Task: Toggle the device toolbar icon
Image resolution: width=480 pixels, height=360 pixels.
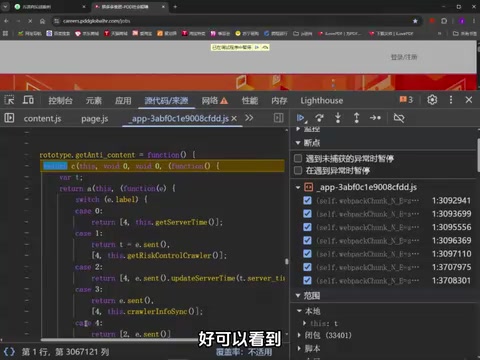Action: click(28, 100)
